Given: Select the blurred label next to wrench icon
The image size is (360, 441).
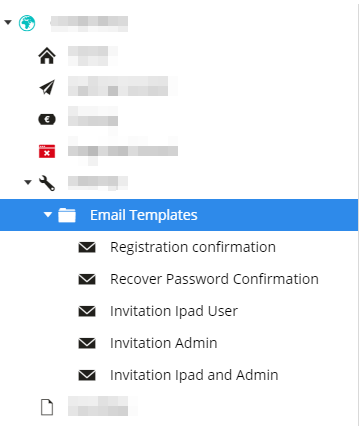Looking at the screenshot, I should 98,183.
